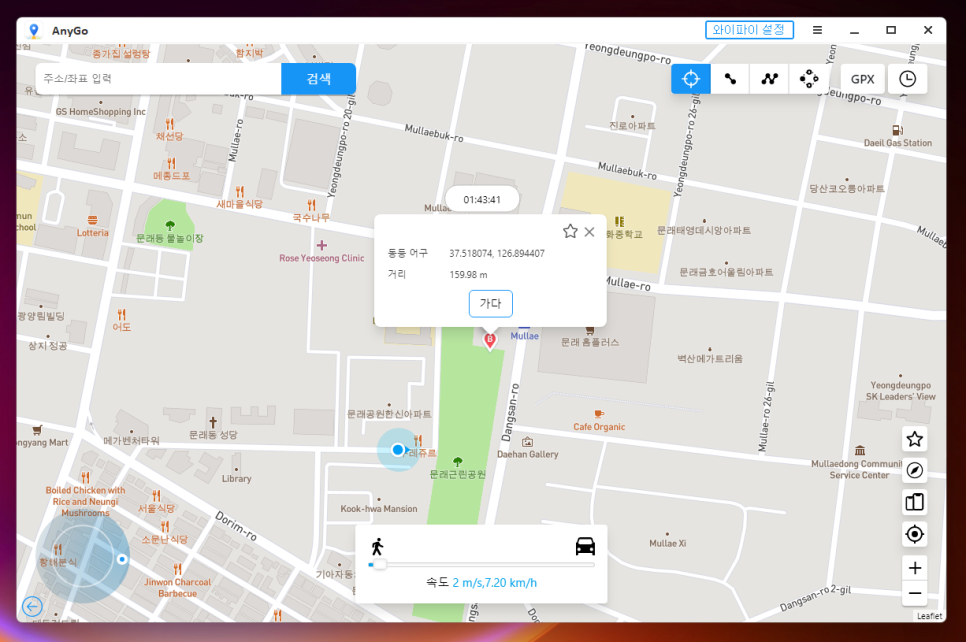Click the compass icon on the right sidebar

point(915,471)
